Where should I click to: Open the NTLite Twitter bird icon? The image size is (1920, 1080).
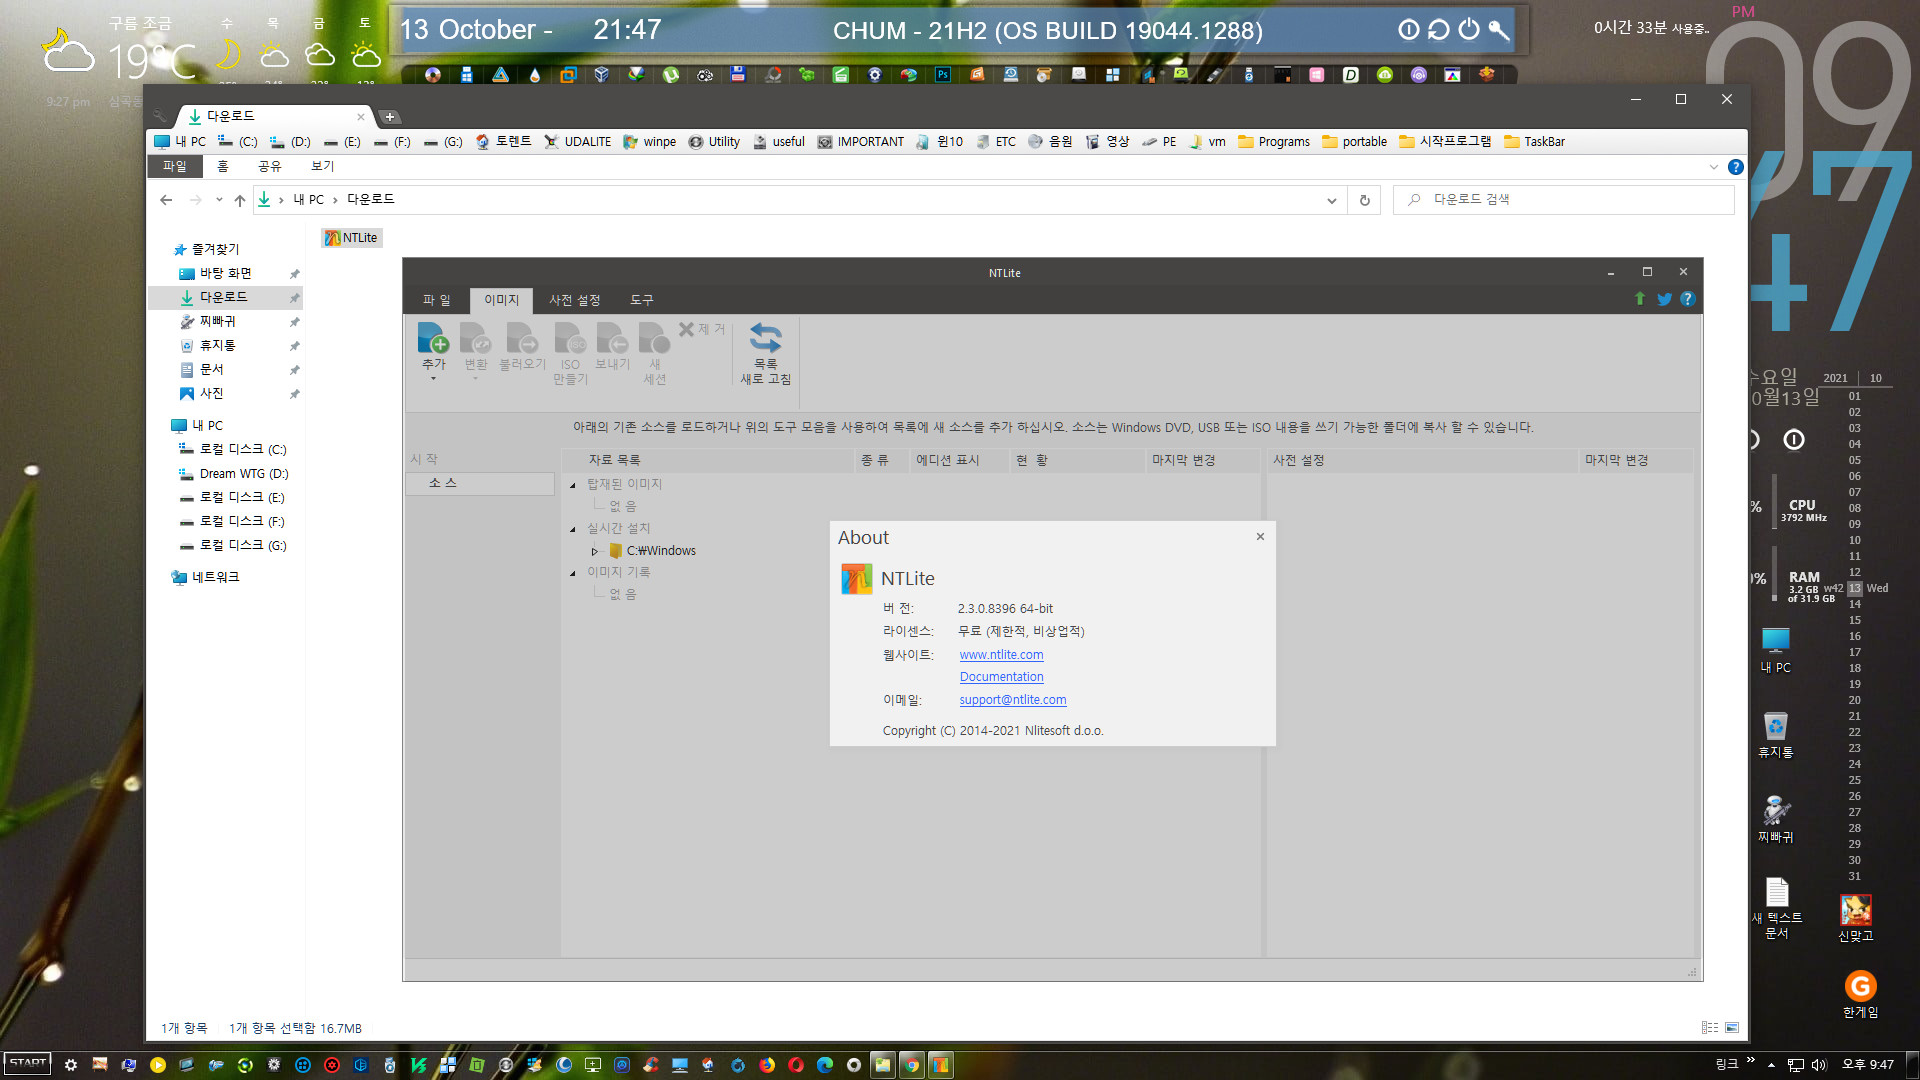1664,299
